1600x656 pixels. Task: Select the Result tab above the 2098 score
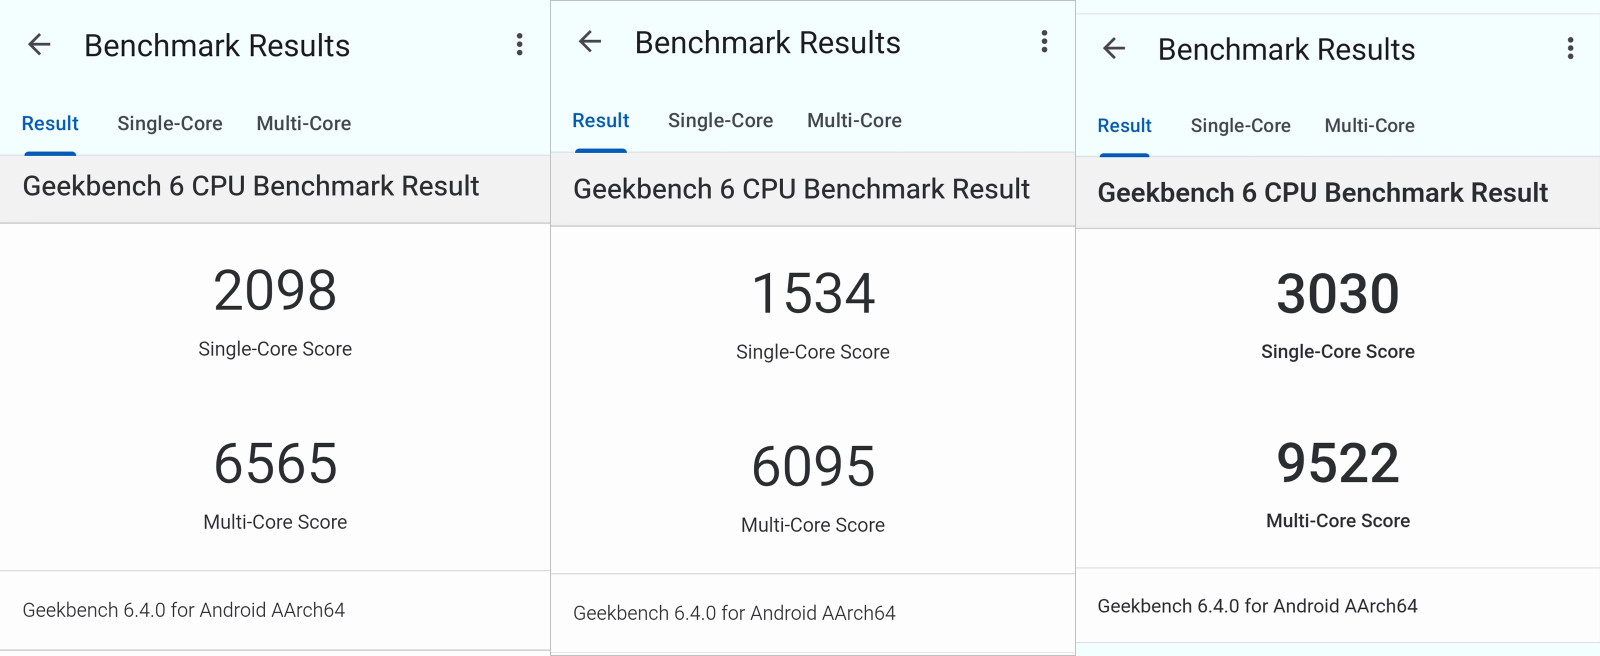[50, 124]
